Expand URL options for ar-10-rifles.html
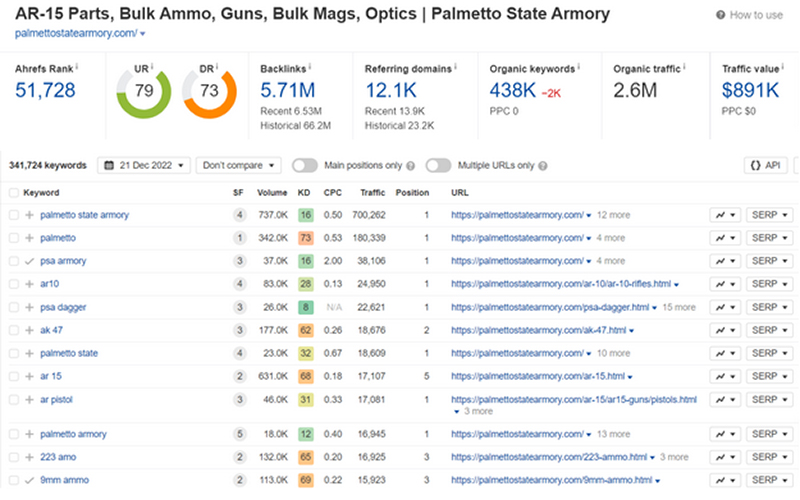This screenshot has height=500, width=800. (x=677, y=285)
